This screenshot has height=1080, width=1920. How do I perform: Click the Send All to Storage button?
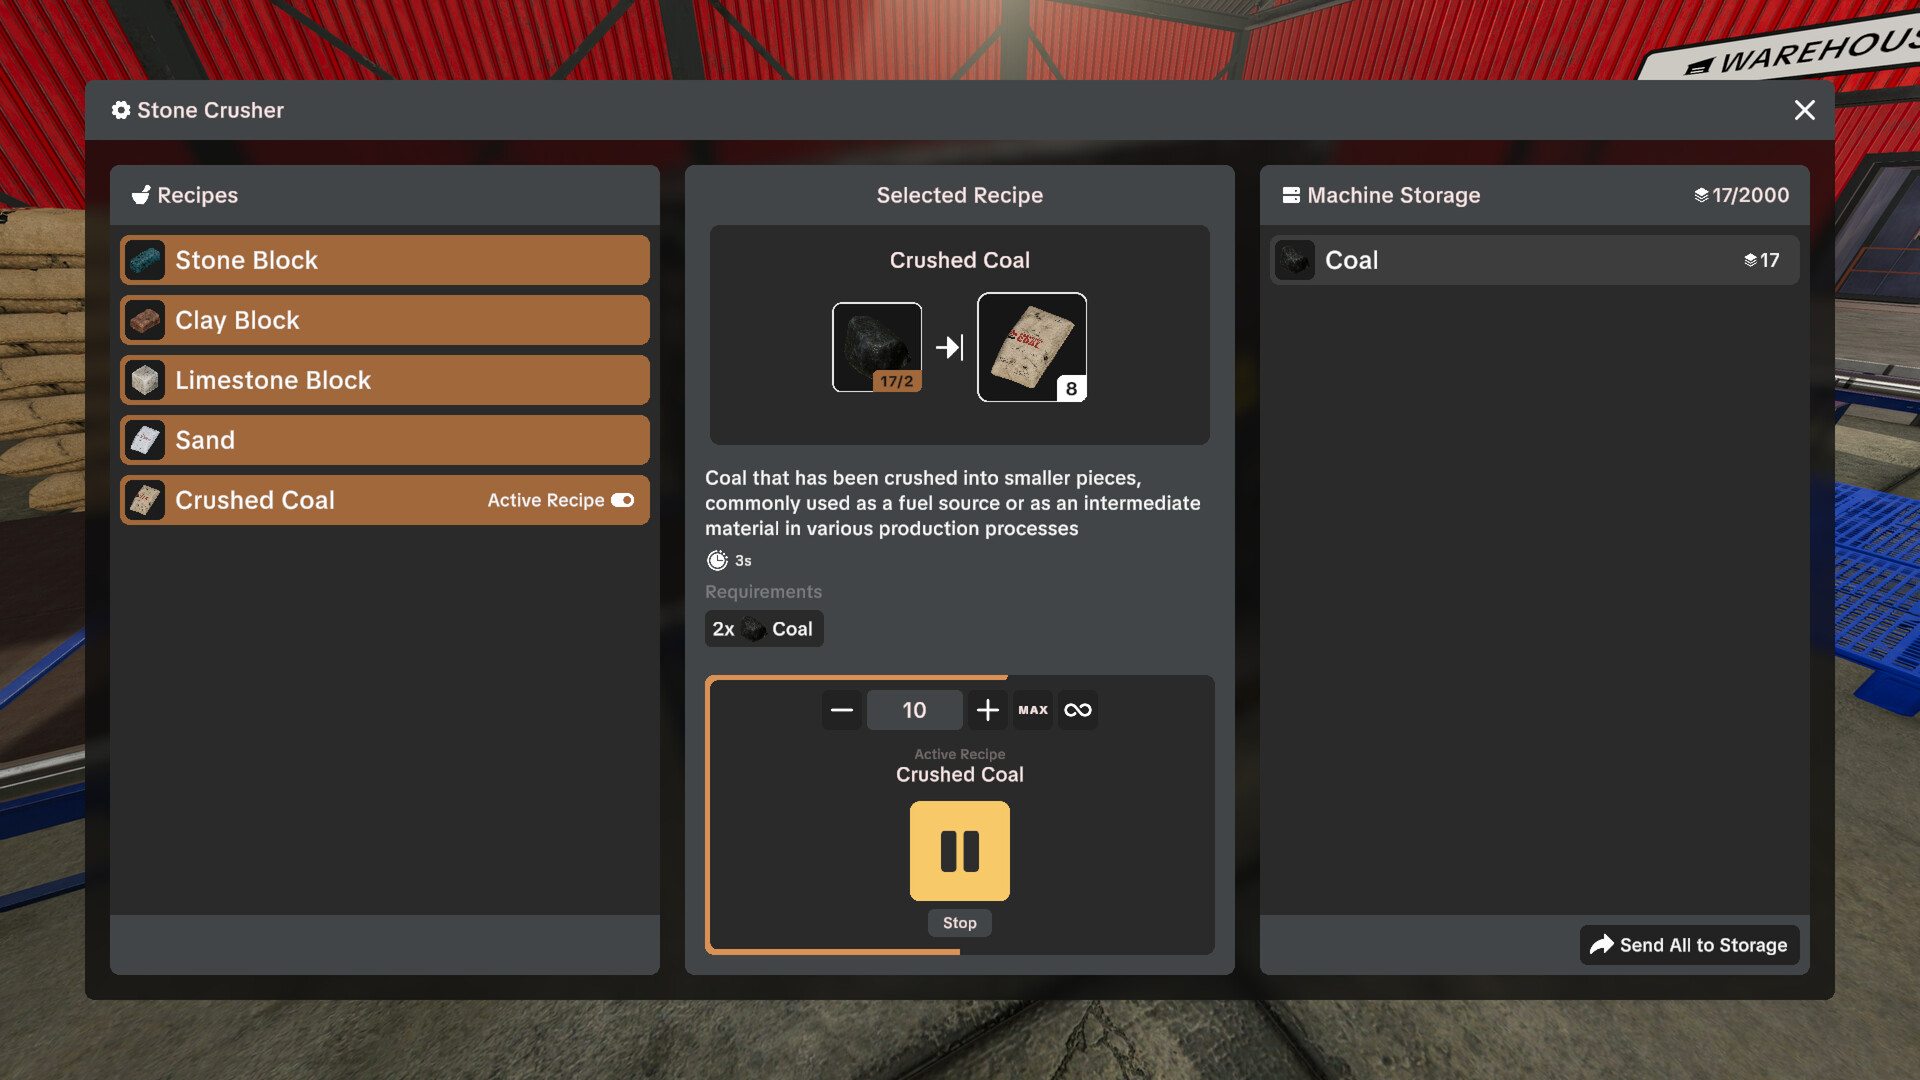point(1688,945)
